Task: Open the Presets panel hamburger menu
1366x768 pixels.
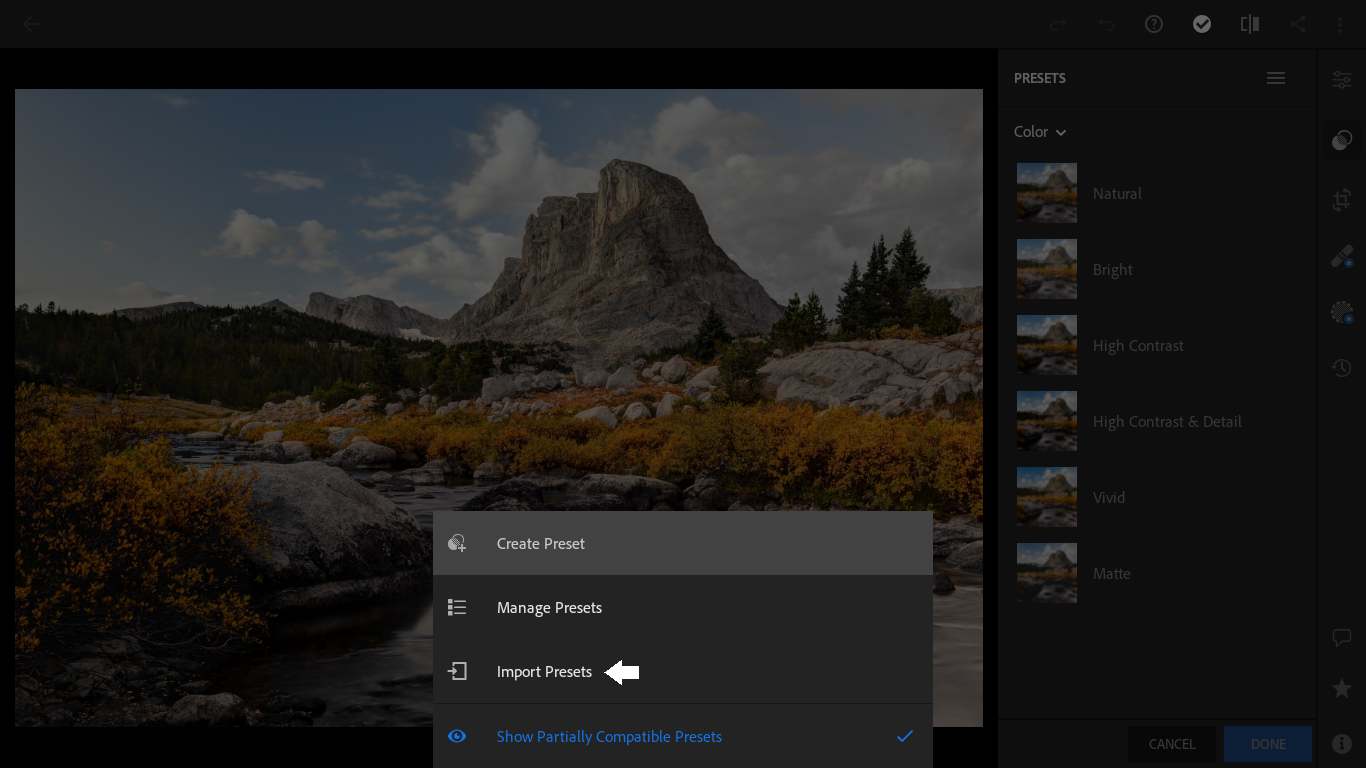Action: 1276,78
